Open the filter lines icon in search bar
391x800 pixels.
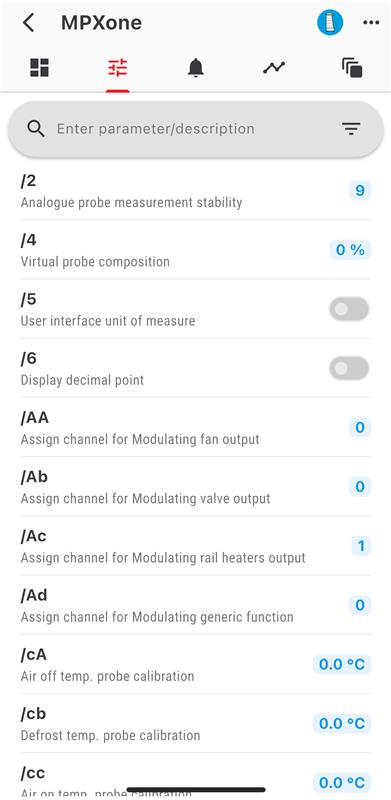(x=351, y=129)
